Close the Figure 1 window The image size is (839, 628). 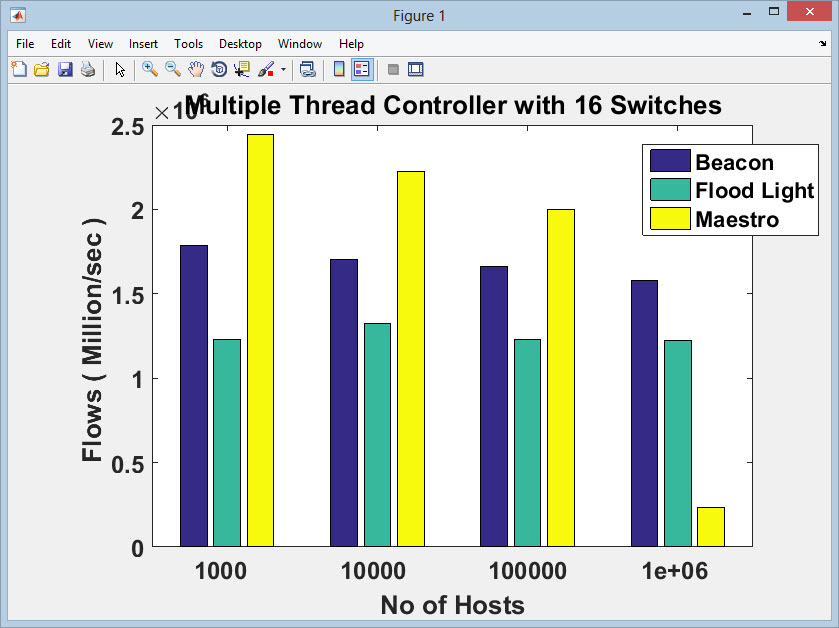pos(809,11)
